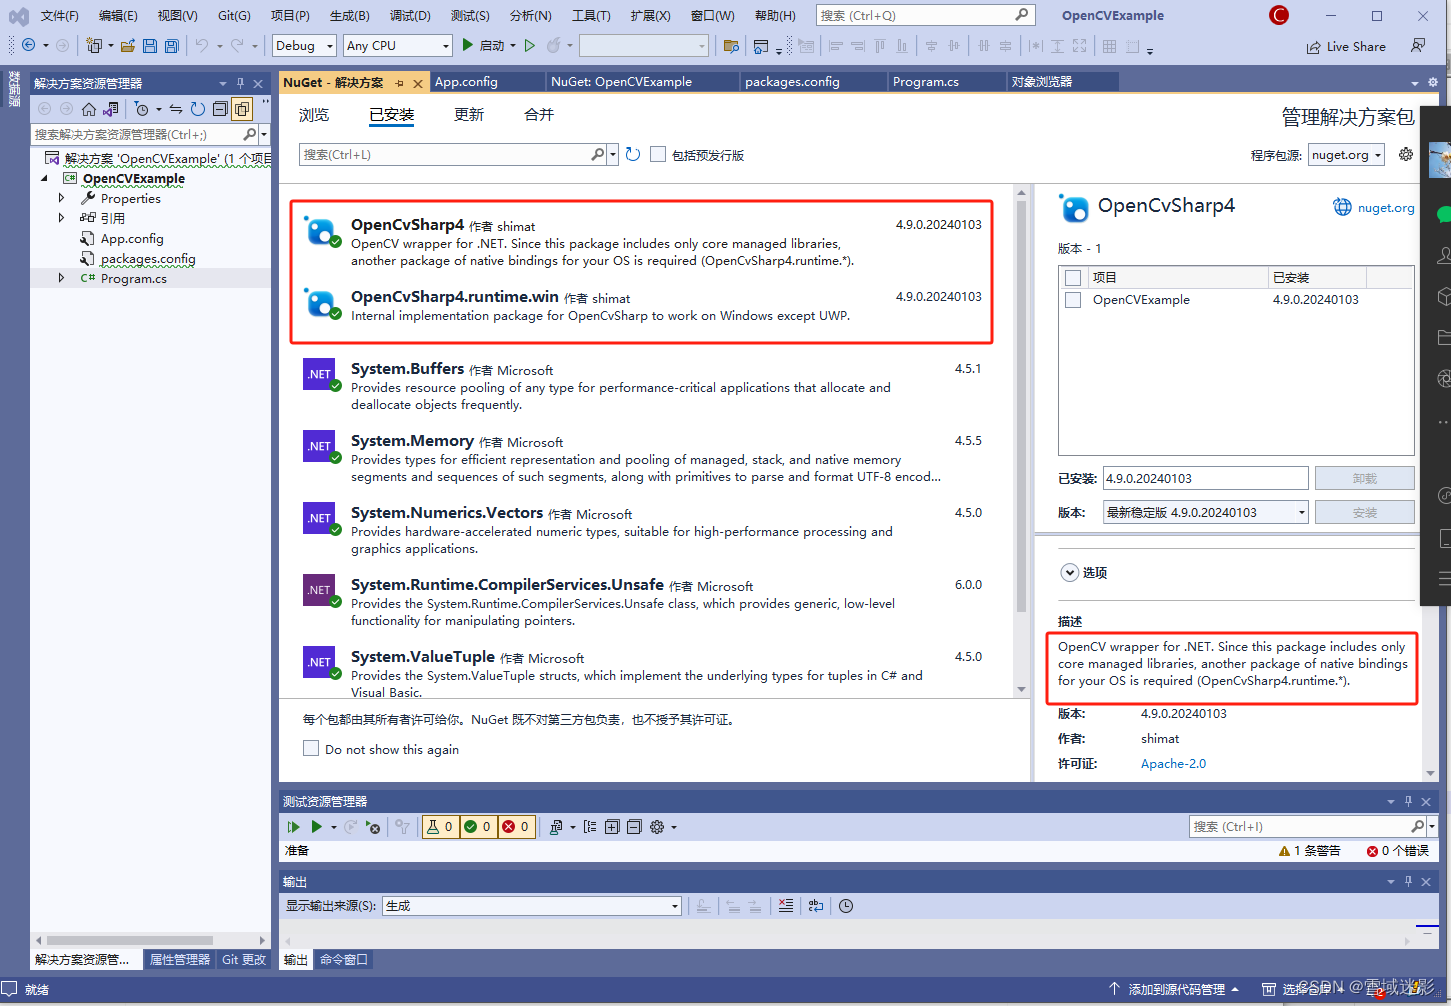The height and width of the screenshot is (1006, 1451).
Task: Click the Refresh icon in Solution Explorer toolbar
Action: coord(198,109)
